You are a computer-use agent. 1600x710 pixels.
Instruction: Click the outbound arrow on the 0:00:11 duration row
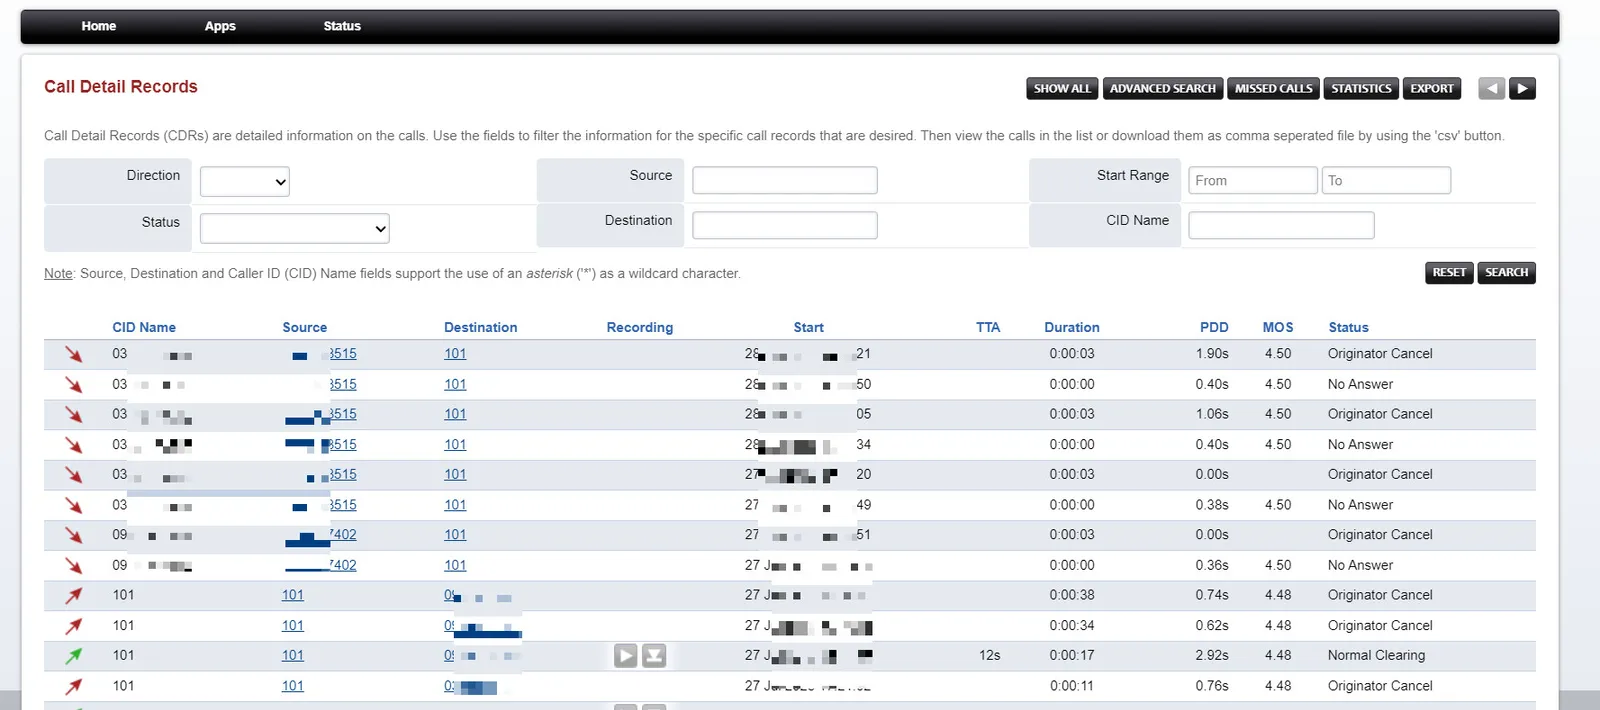[x=74, y=686]
